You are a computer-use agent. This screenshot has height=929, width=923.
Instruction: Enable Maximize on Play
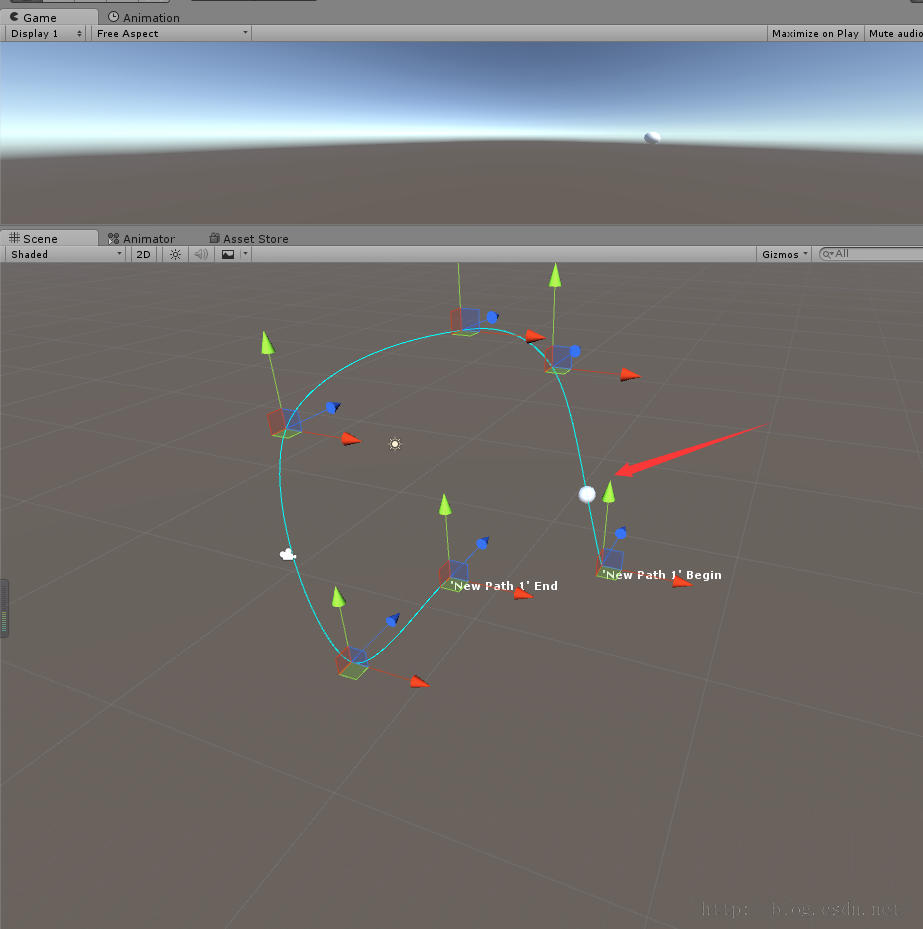[x=815, y=34]
